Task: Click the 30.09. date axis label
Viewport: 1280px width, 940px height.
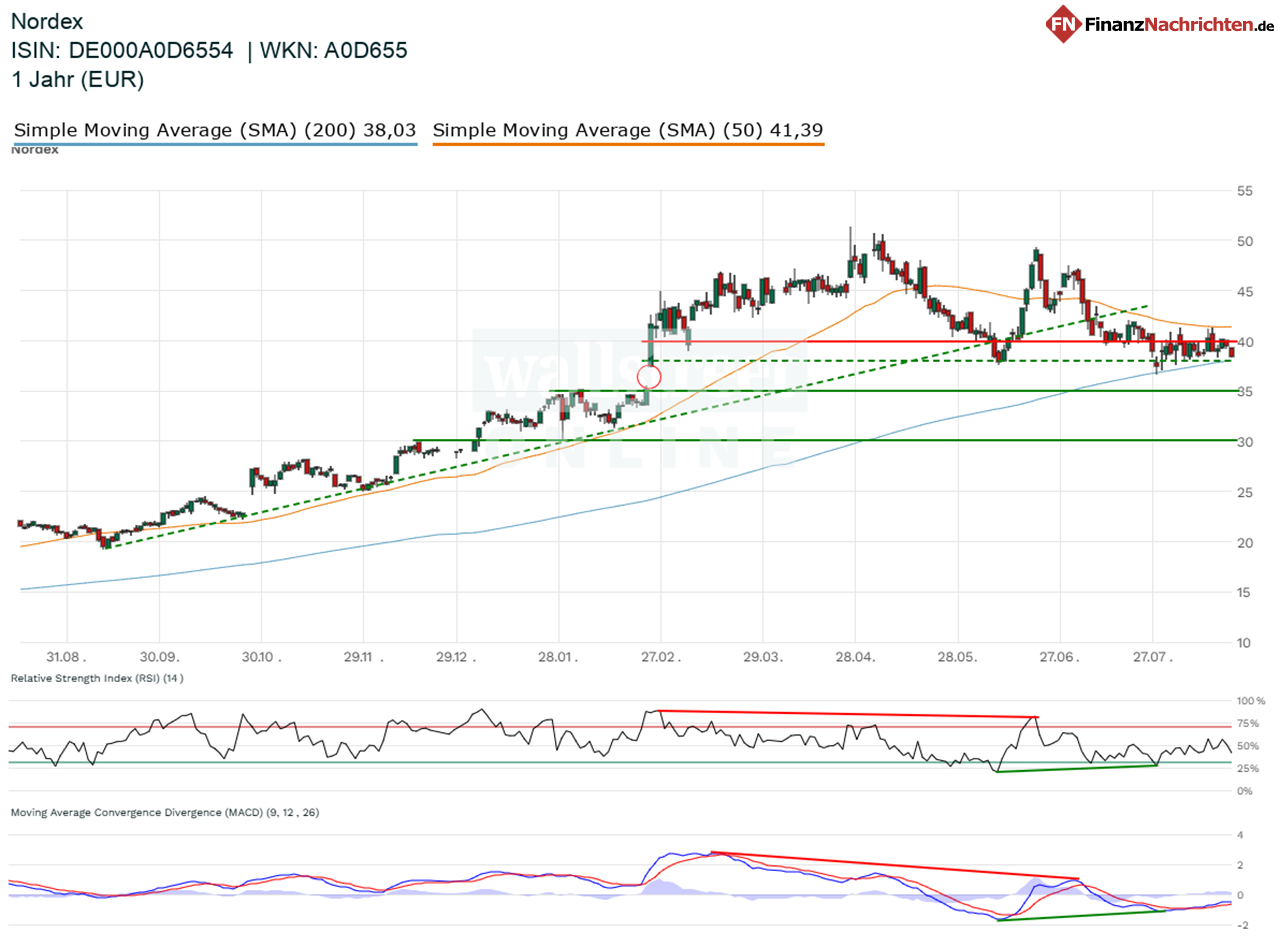Action: pos(160,657)
